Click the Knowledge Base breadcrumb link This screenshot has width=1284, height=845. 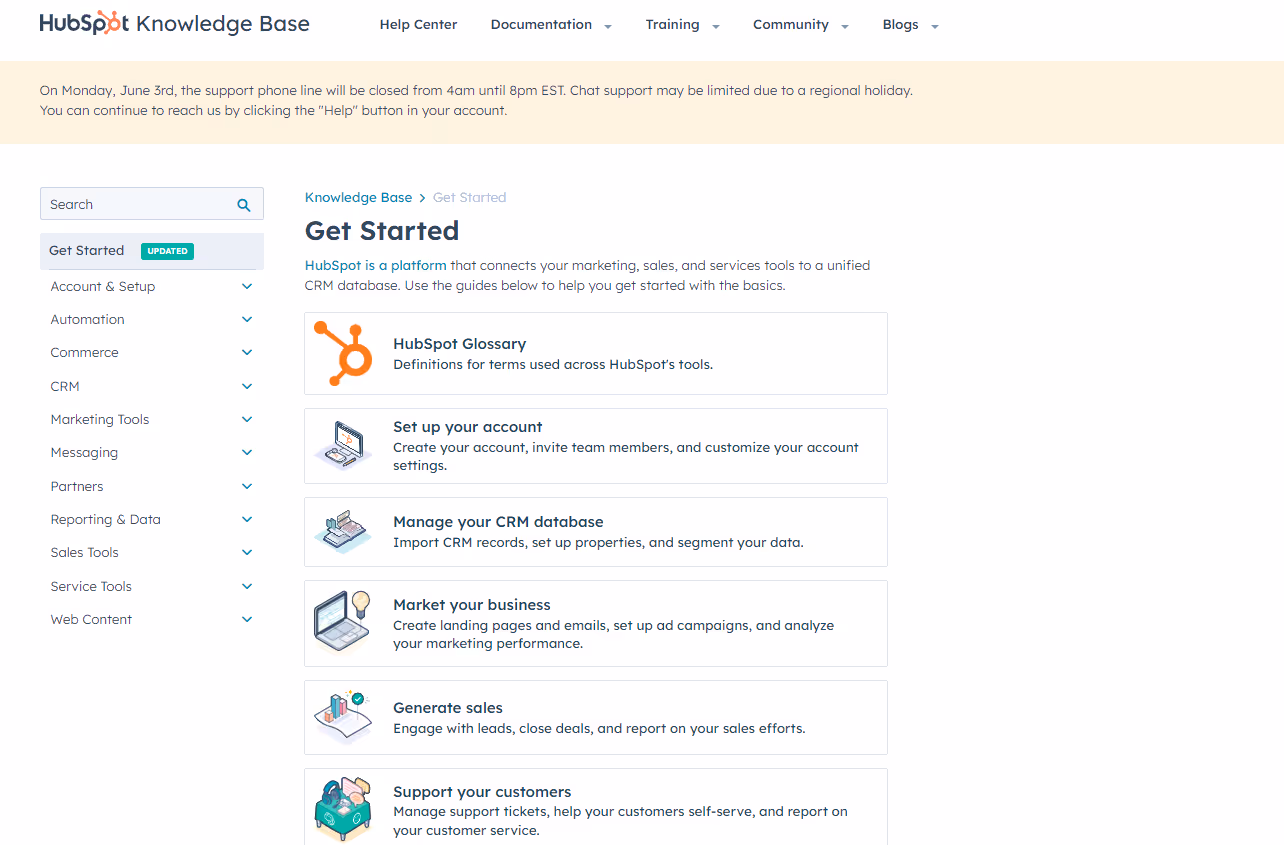tap(358, 197)
